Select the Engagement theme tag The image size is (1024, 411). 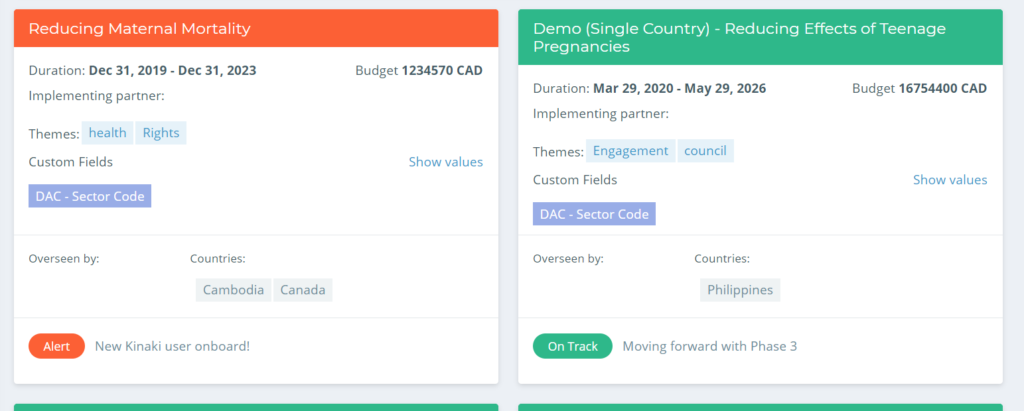(x=630, y=151)
